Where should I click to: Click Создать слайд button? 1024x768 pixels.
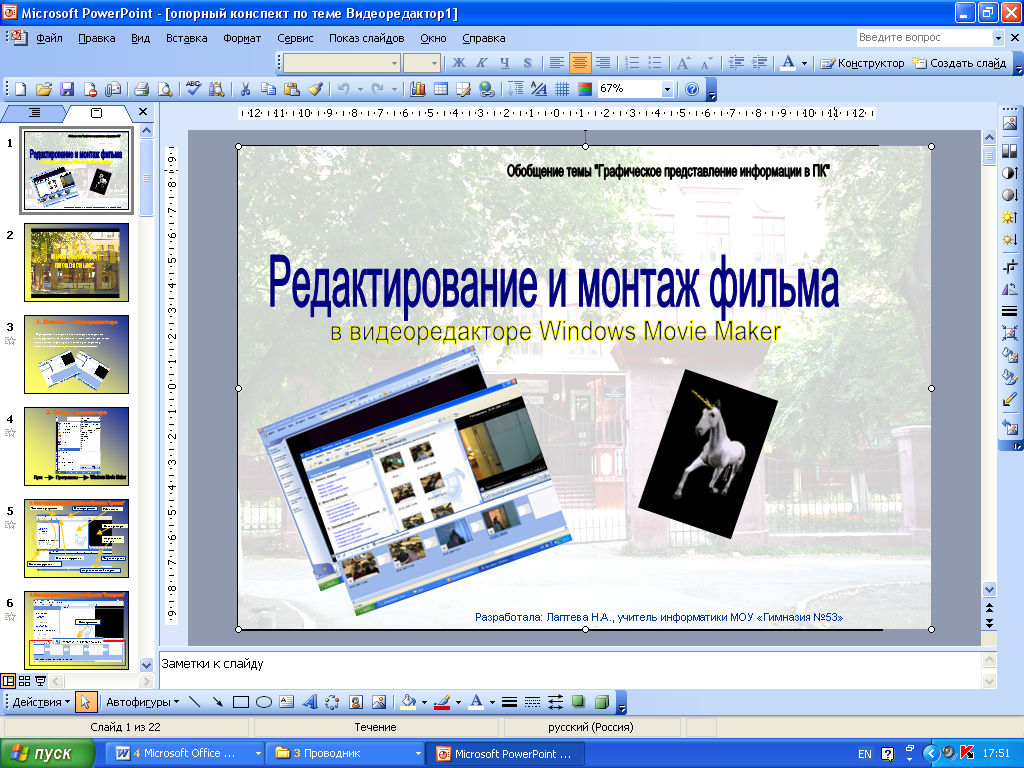(959, 63)
